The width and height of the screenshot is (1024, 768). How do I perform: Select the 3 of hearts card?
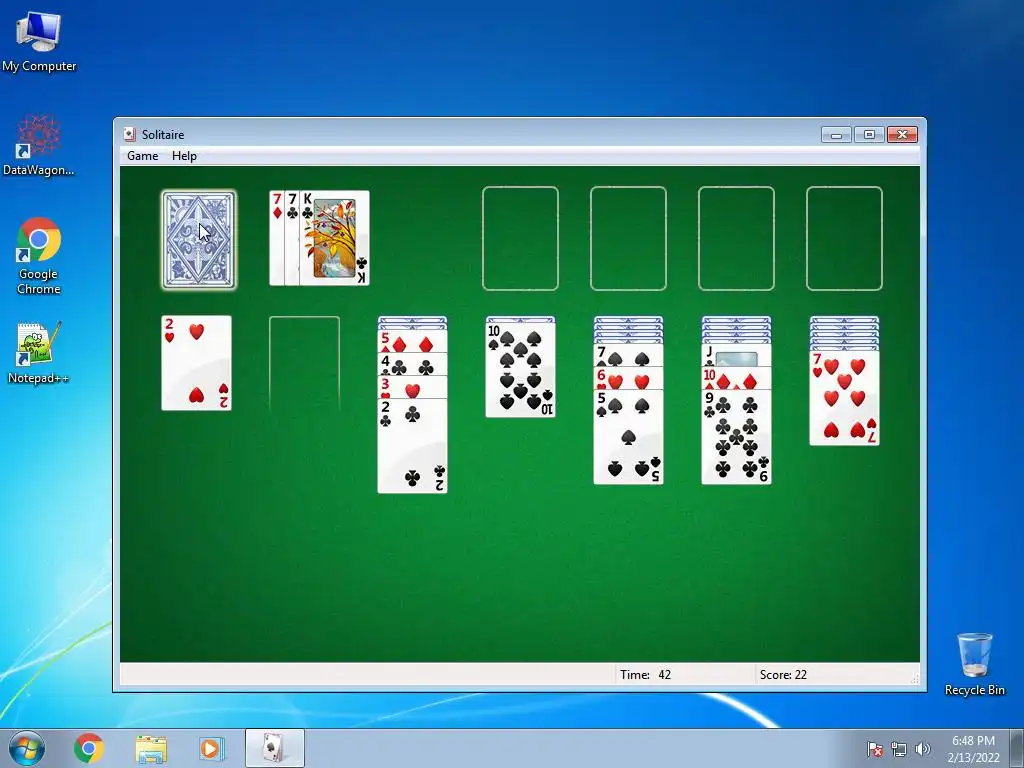point(412,387)
